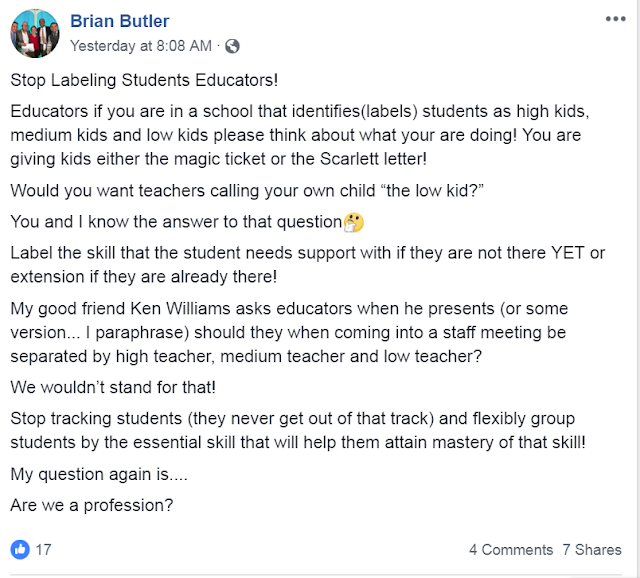The image size is (640, 578).
Task: Click the blue thumbs-up reaction icon
Action: point(20,549)
